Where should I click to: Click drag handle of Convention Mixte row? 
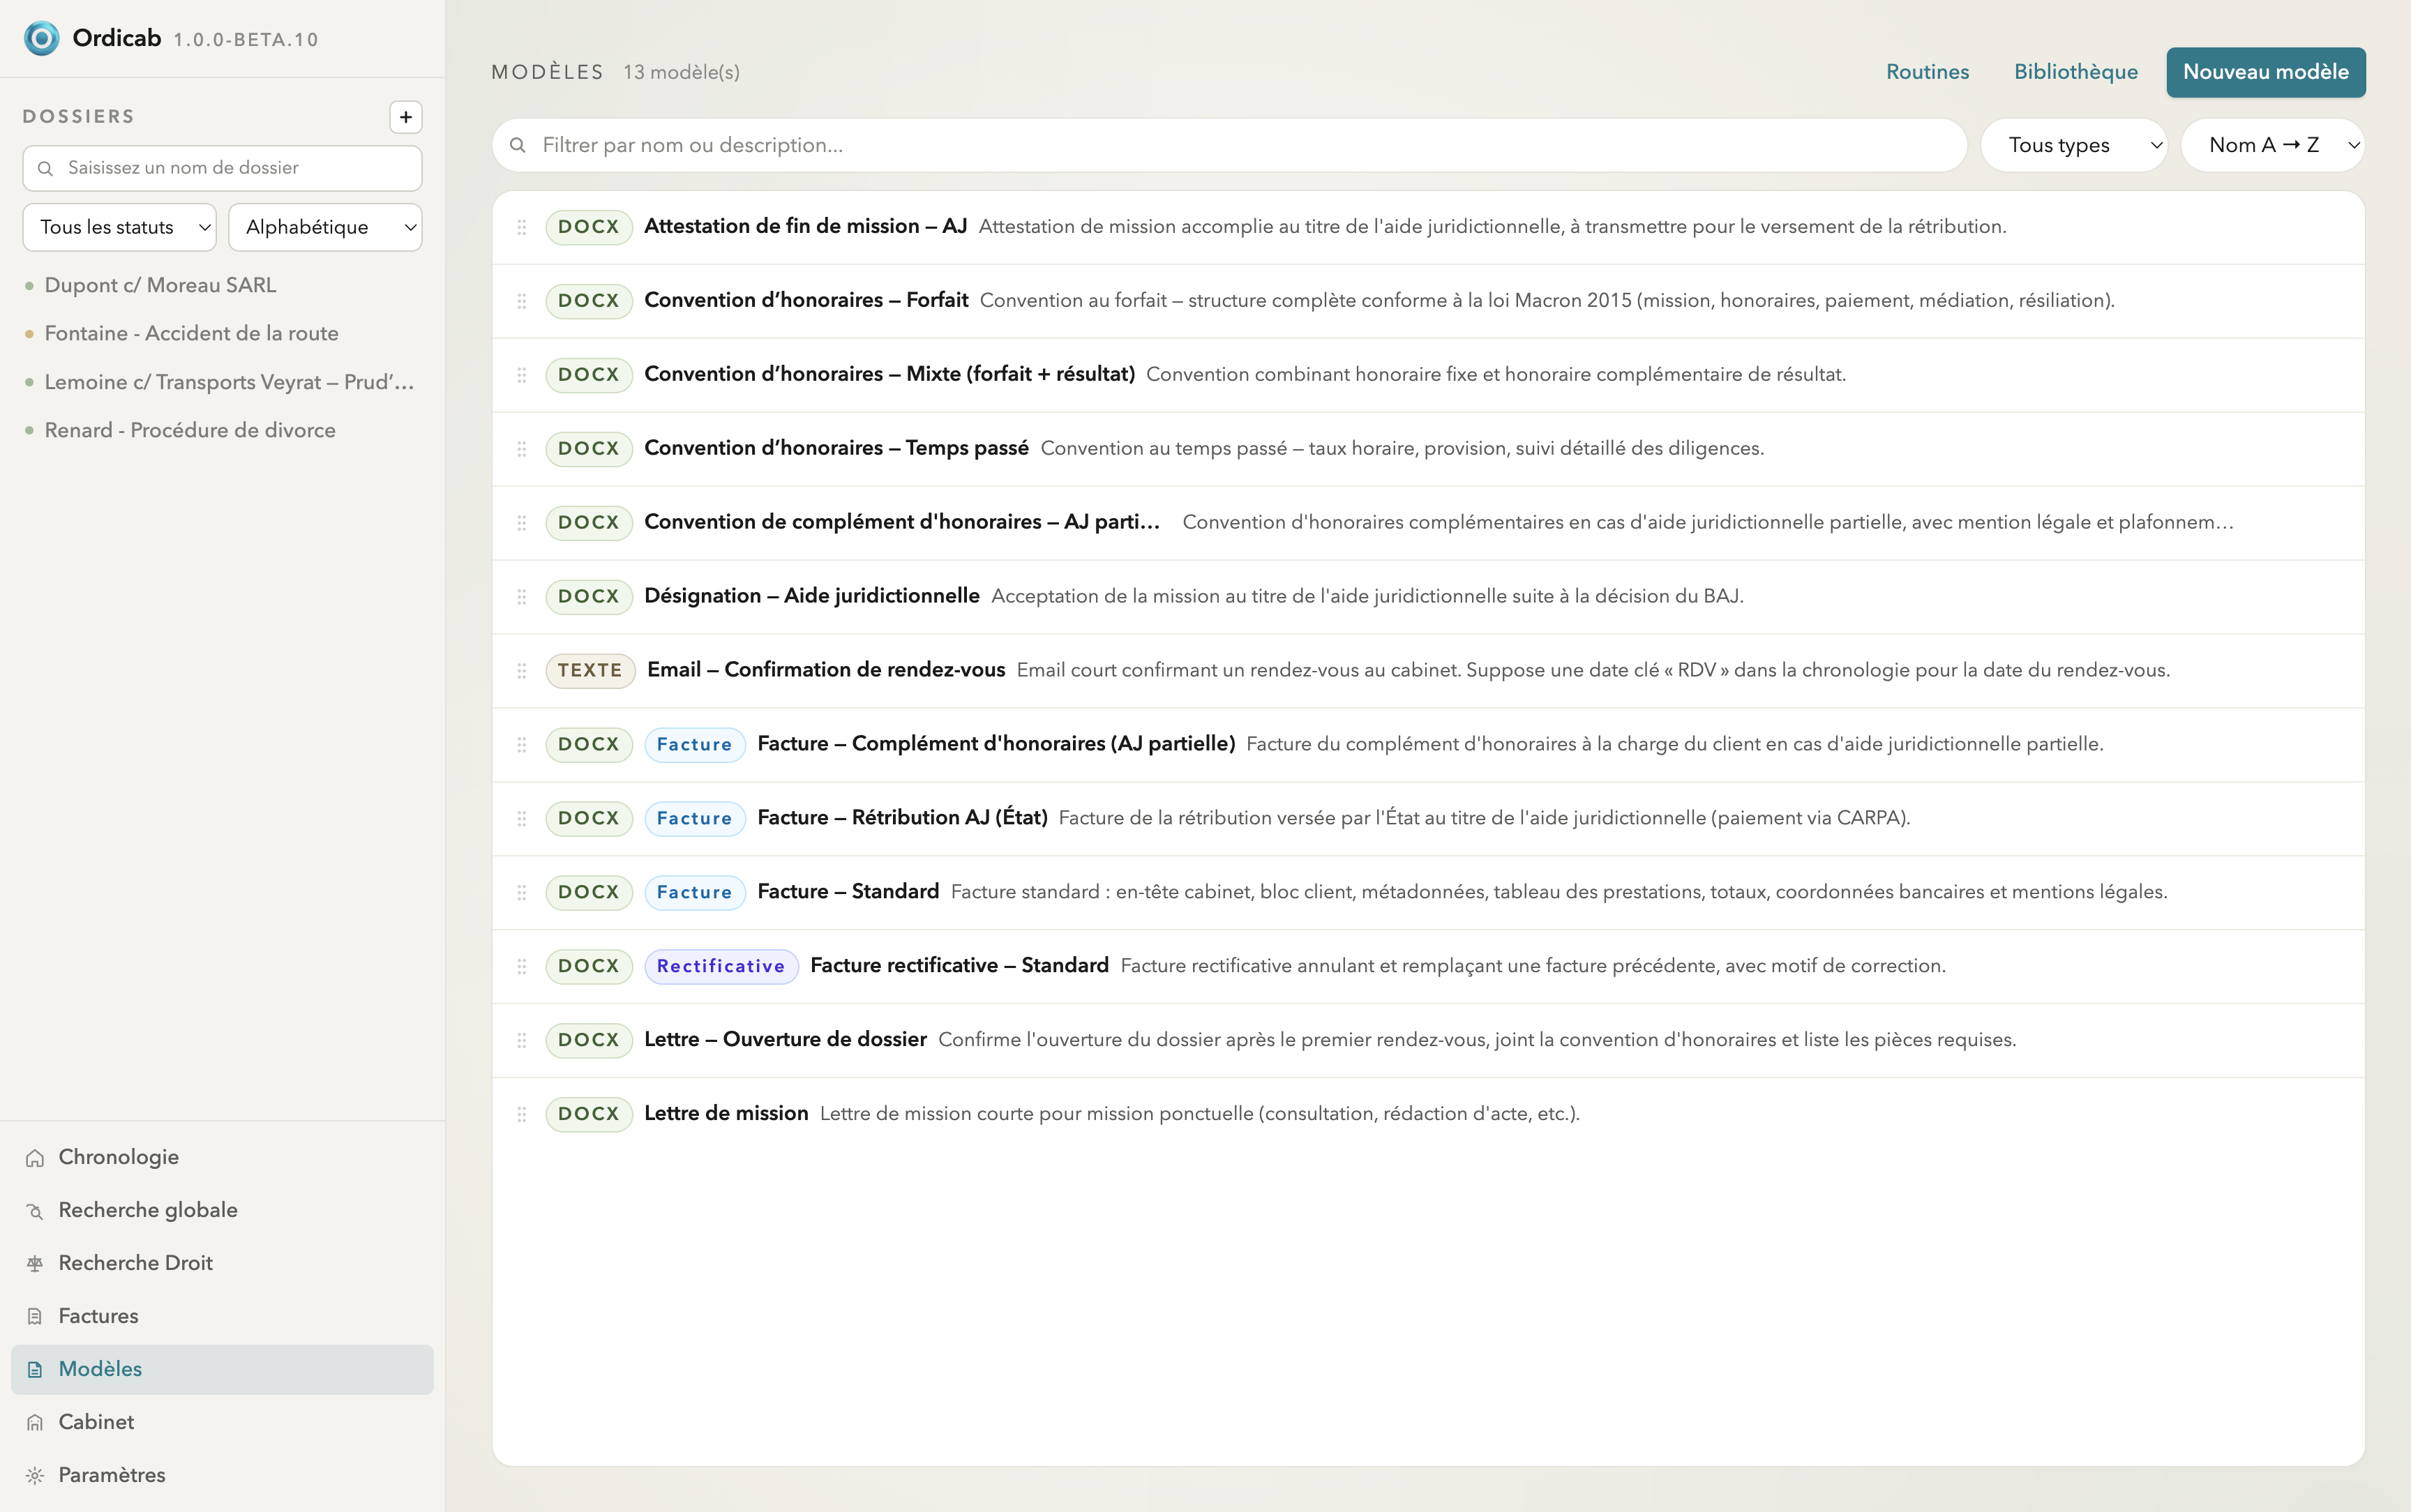521,375
